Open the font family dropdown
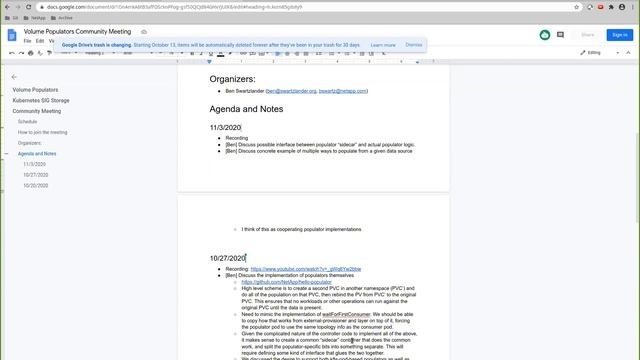640x360 pixels. coord(138,53)
